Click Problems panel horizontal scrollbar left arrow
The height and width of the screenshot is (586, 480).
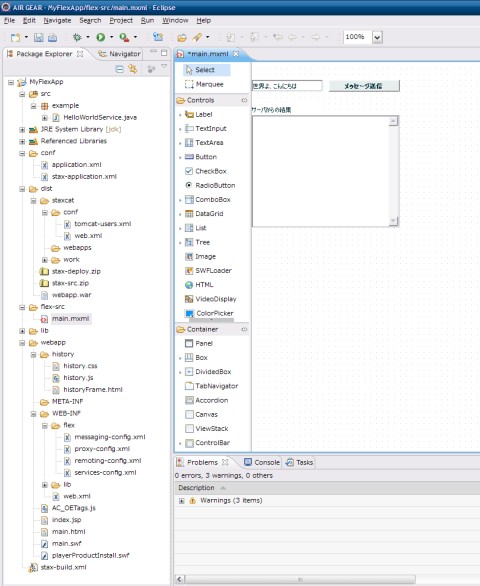pyautogui.click(x=179, y=579)
